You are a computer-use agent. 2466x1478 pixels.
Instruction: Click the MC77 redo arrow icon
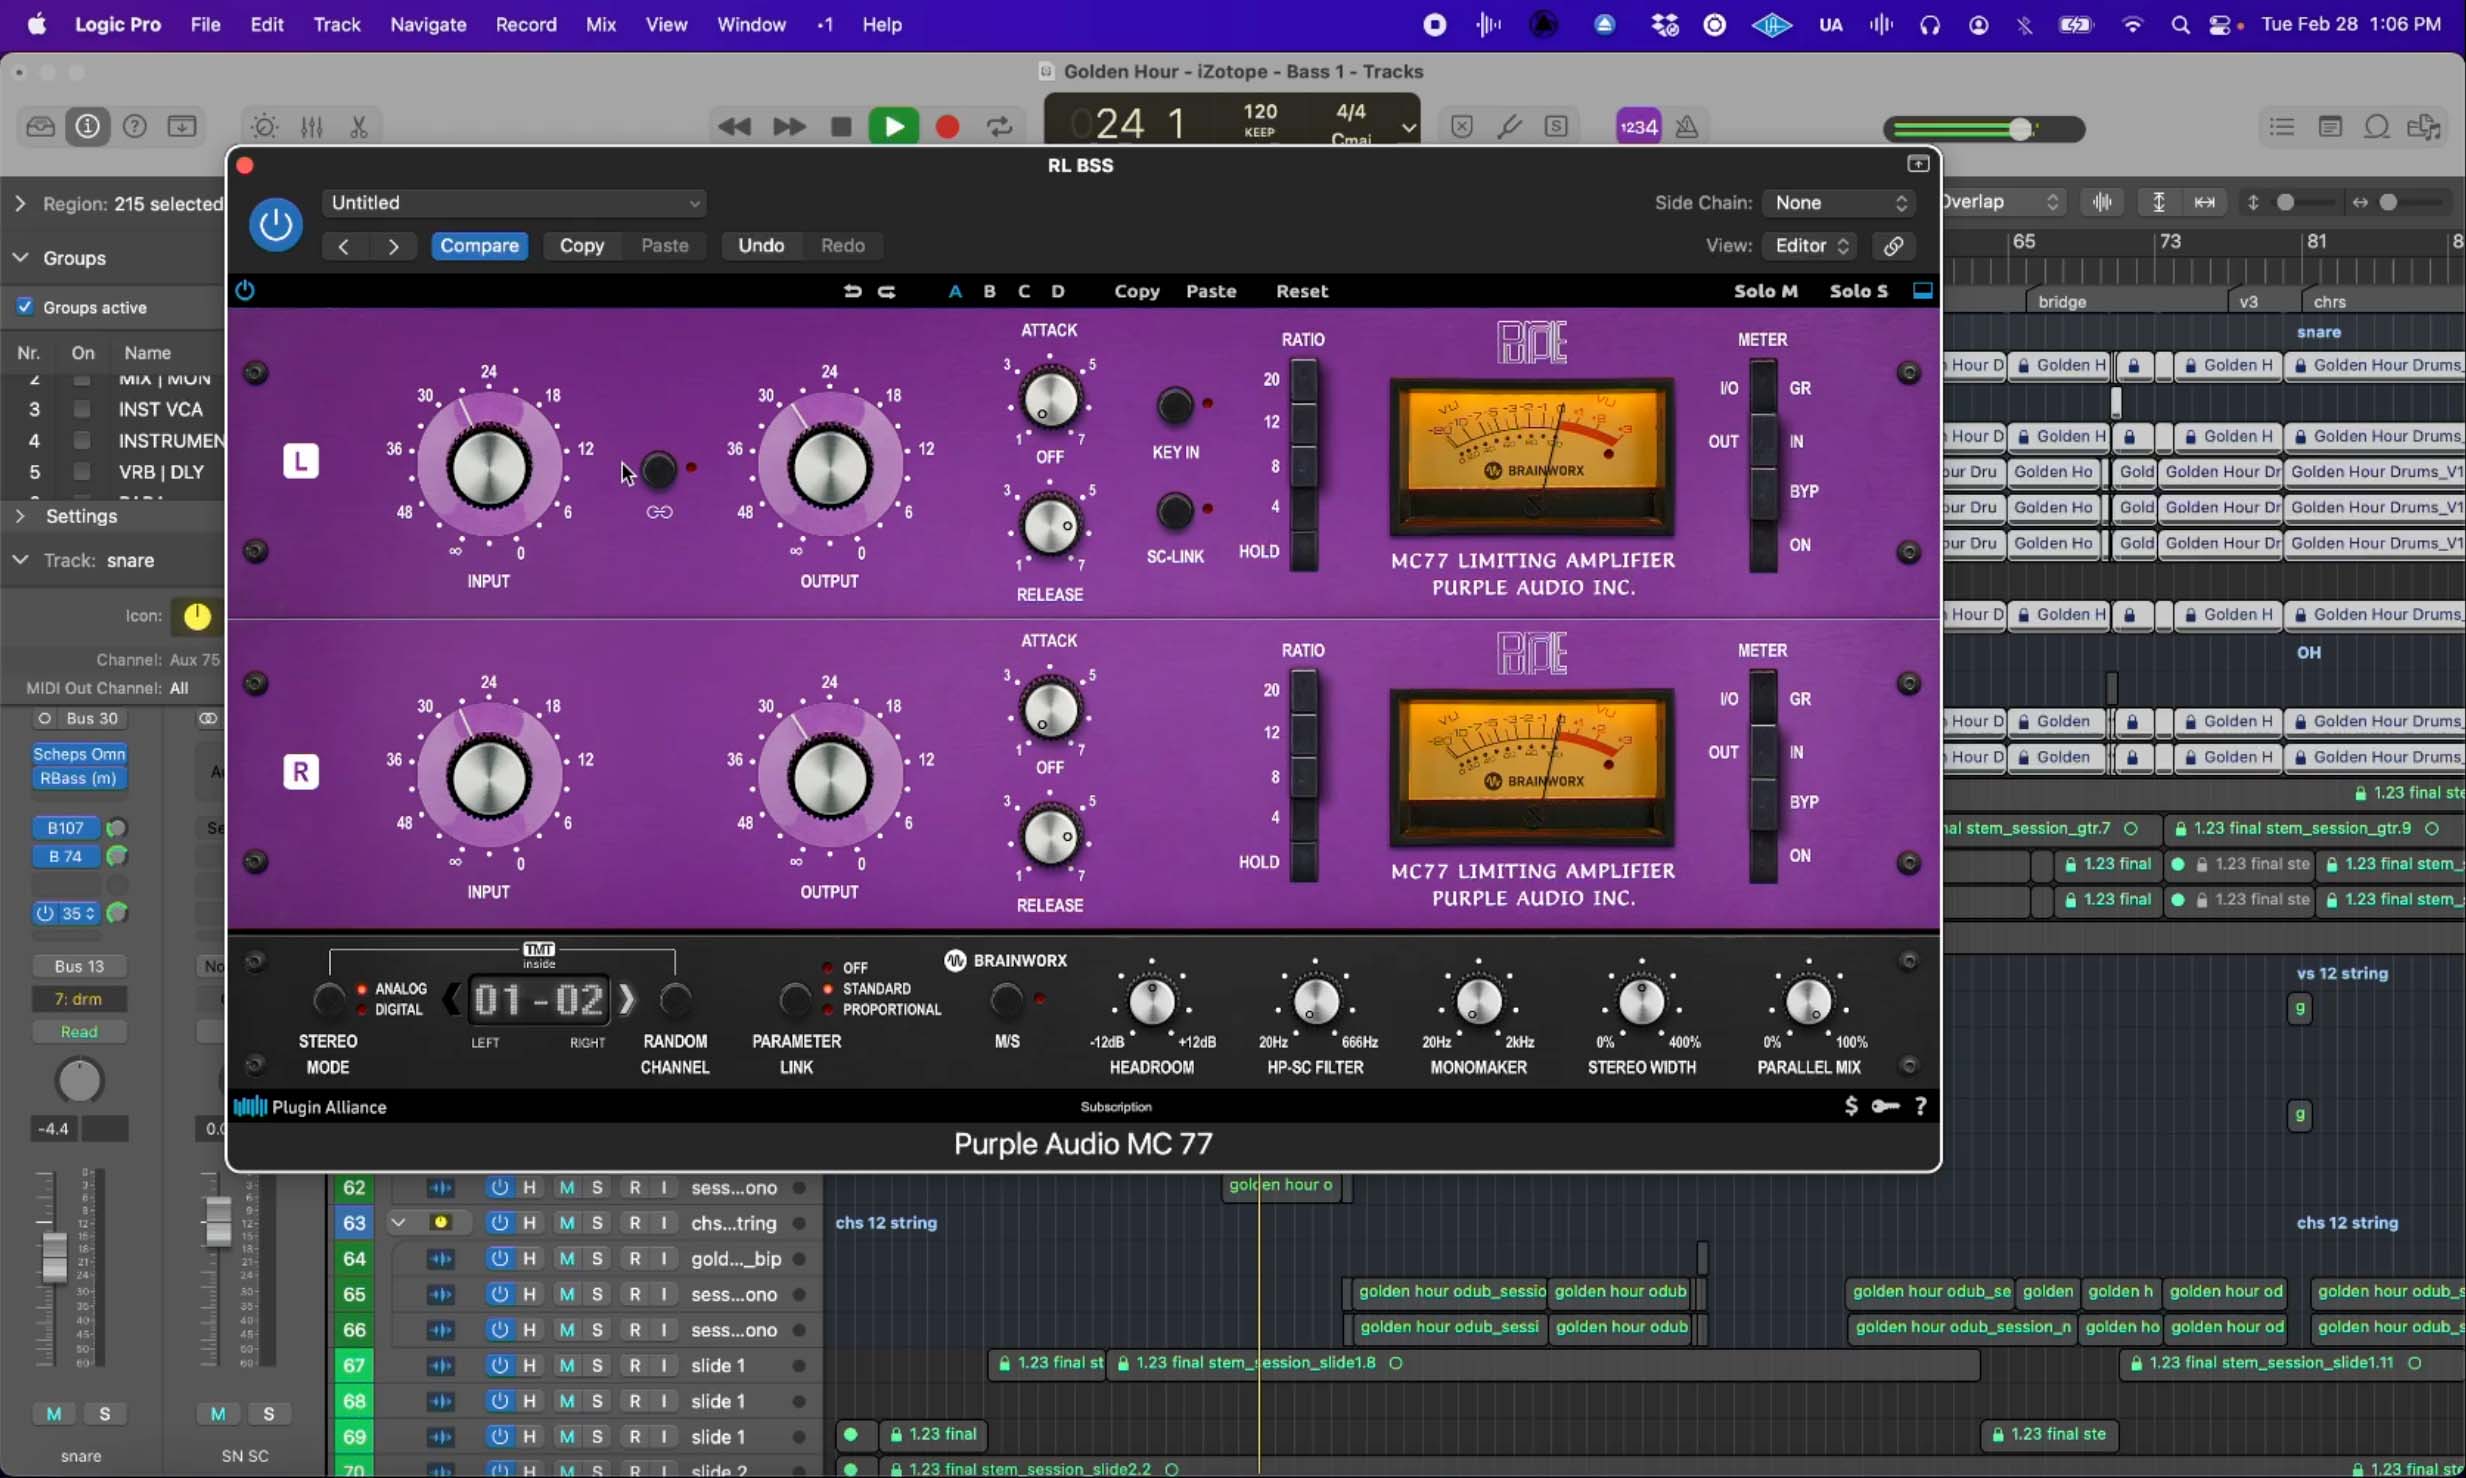[886, 291]
